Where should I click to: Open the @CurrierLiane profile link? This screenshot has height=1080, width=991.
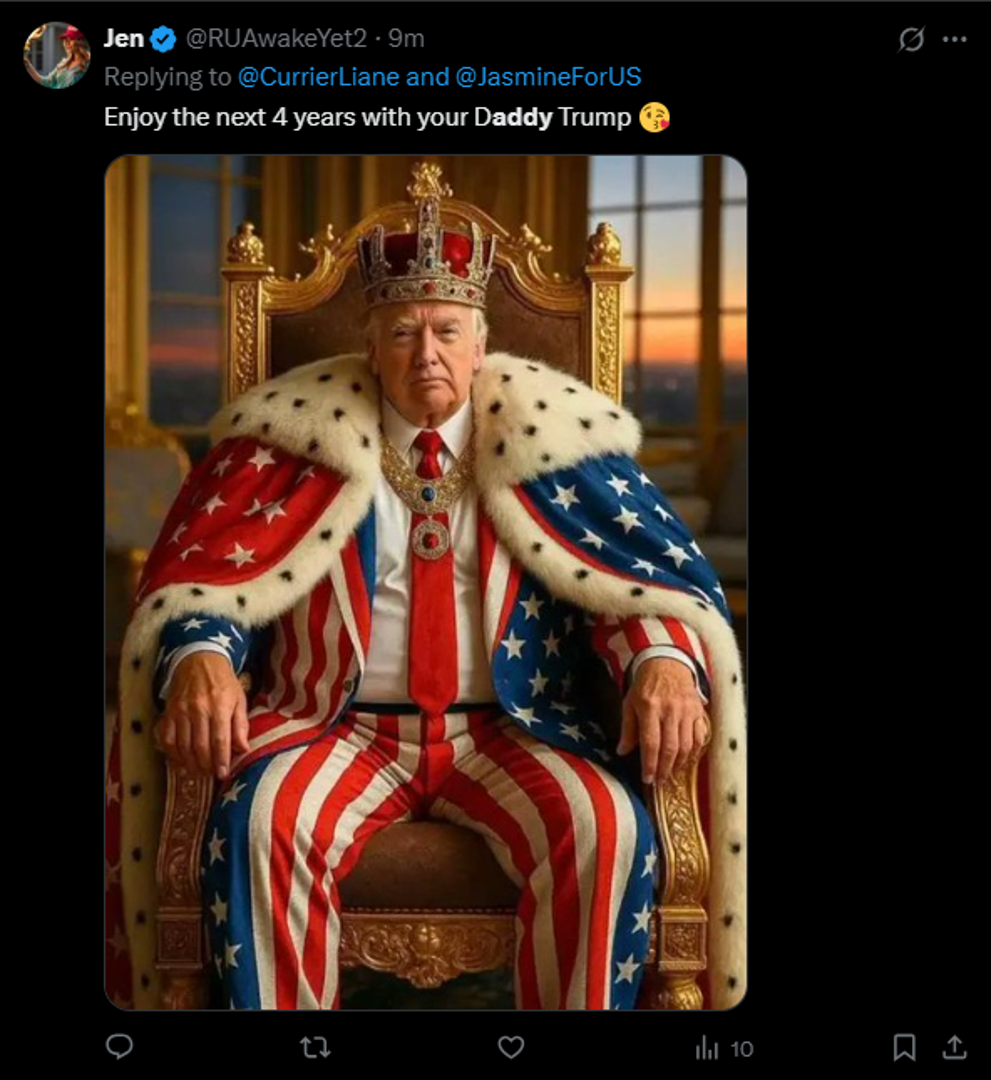point(319,77)
